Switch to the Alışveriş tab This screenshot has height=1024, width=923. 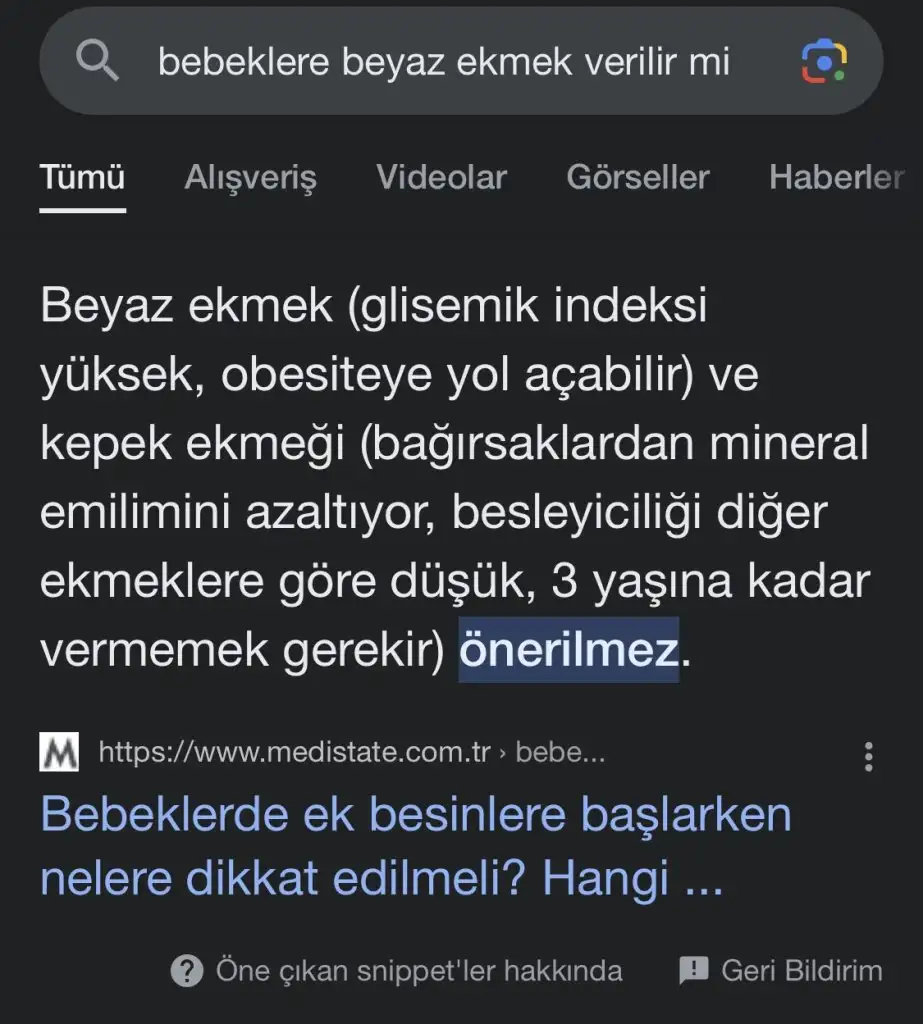[x=250, y=178]
